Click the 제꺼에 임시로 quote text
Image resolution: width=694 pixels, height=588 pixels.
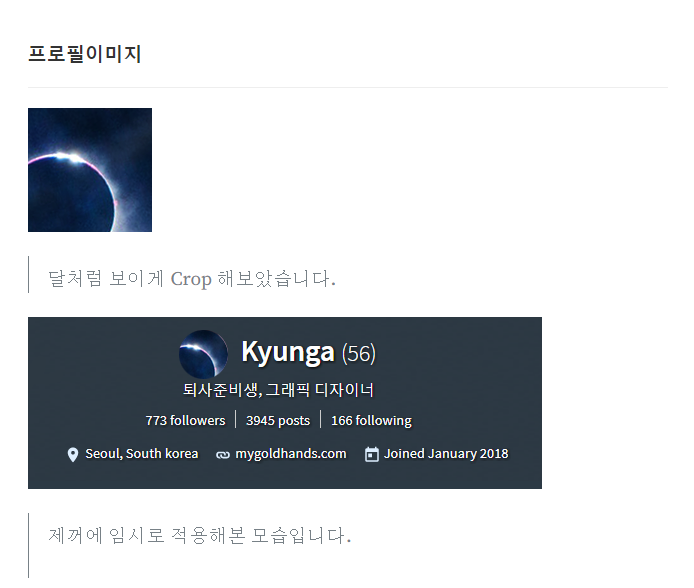[199, 535]
